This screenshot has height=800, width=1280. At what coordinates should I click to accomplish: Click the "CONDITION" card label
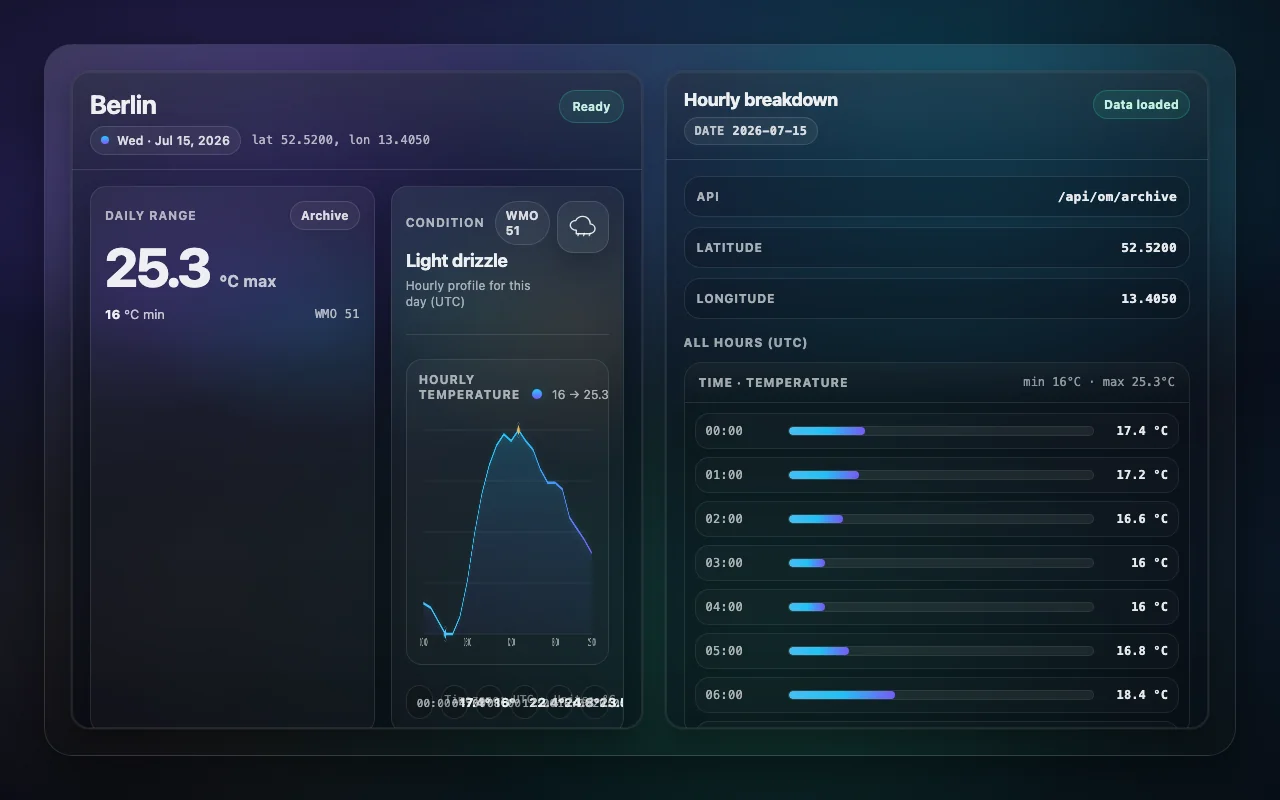click(445, 223)
